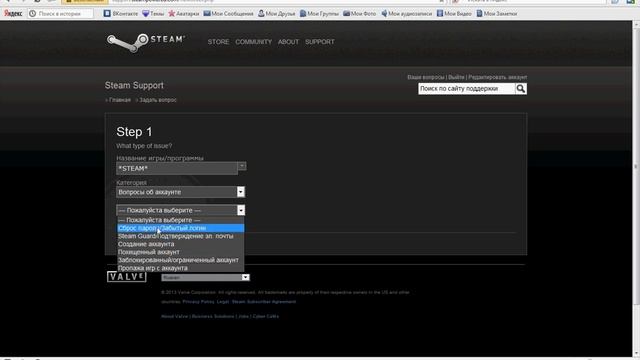This screenshot has height=360, width=640.
Task: Open the Мои Сообщения bookmark
Action: point(228,13)
